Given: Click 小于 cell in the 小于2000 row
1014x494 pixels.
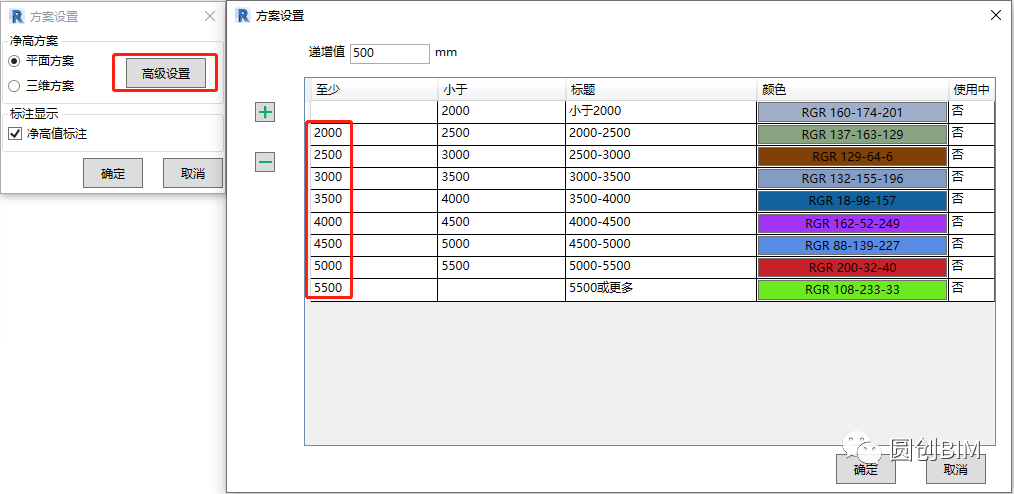Looking at the screenshot, I should [x=501, y=112].
